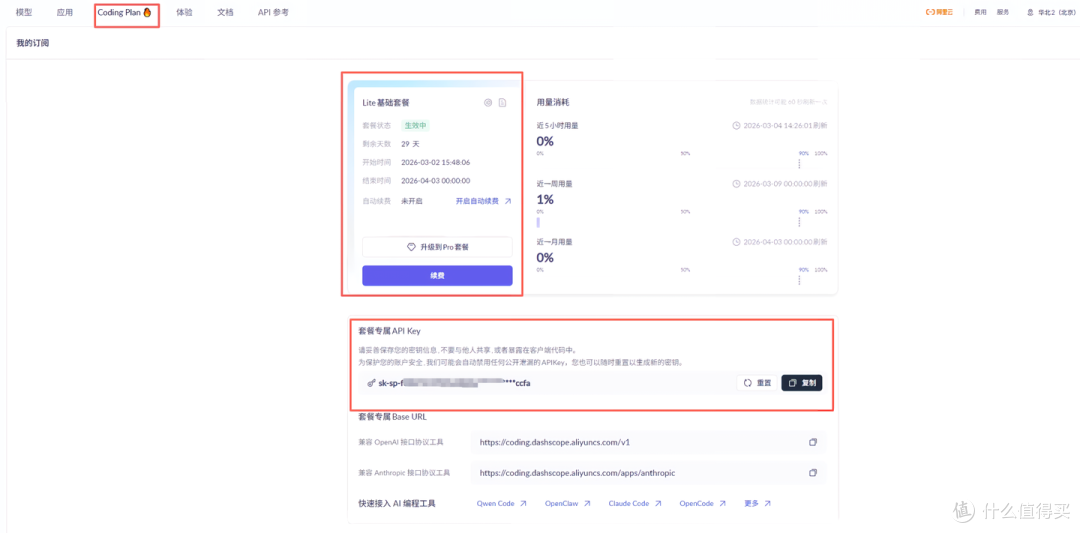
Task: Click the 近5小时用量 progress bar
Action: tap(682, 164)
